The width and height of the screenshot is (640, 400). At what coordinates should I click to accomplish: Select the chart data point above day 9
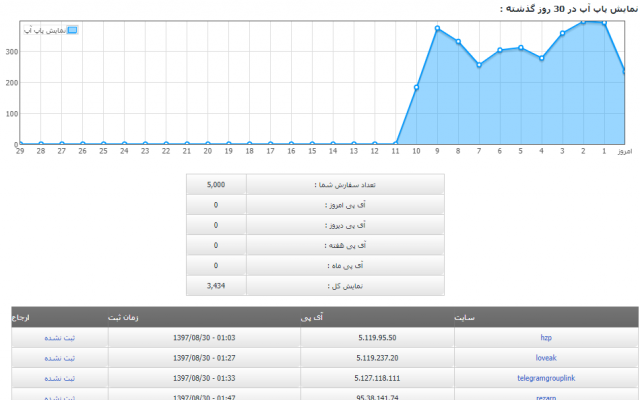[437, 29]
